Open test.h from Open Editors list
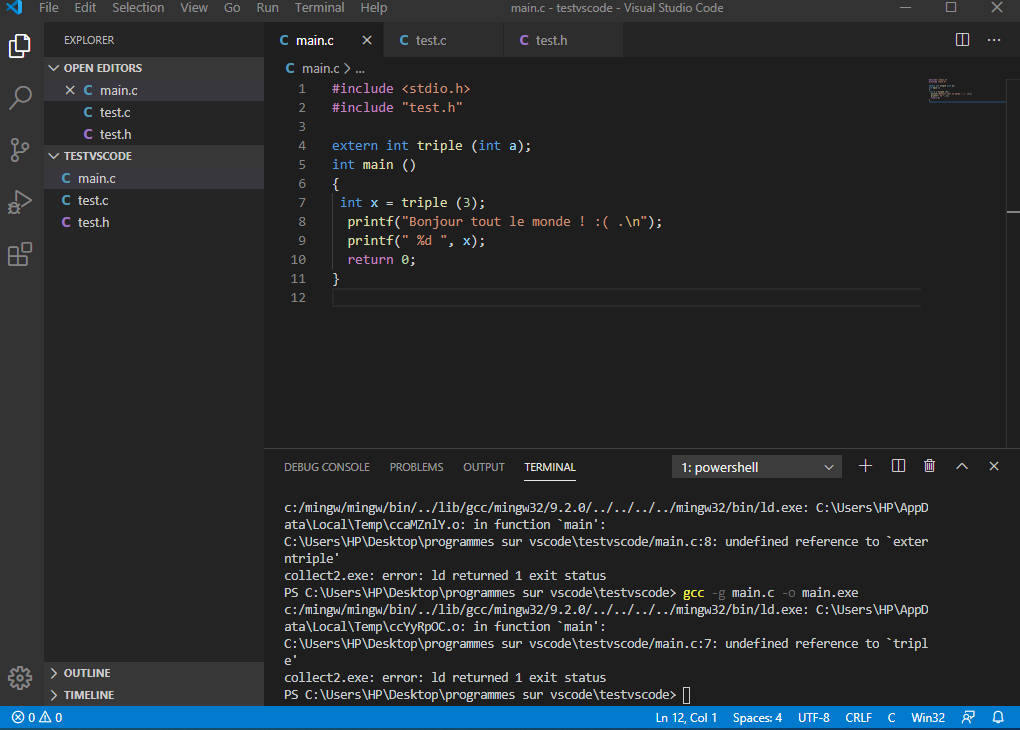The image size is (1020, 730). click(154, 134)
